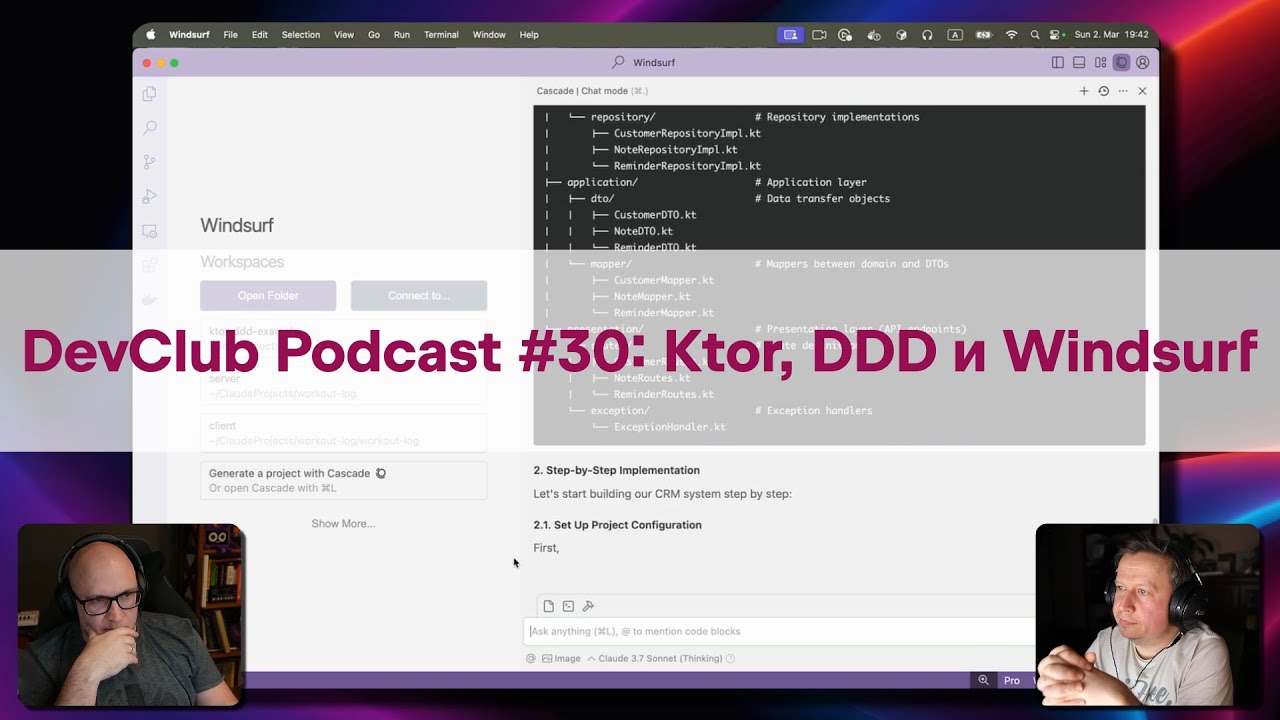Click ReminderRepositoryImpl.kt in the code block
The width and height of the screenshot is (1280, 720).
pyautogui.click(x=687, y=166)
